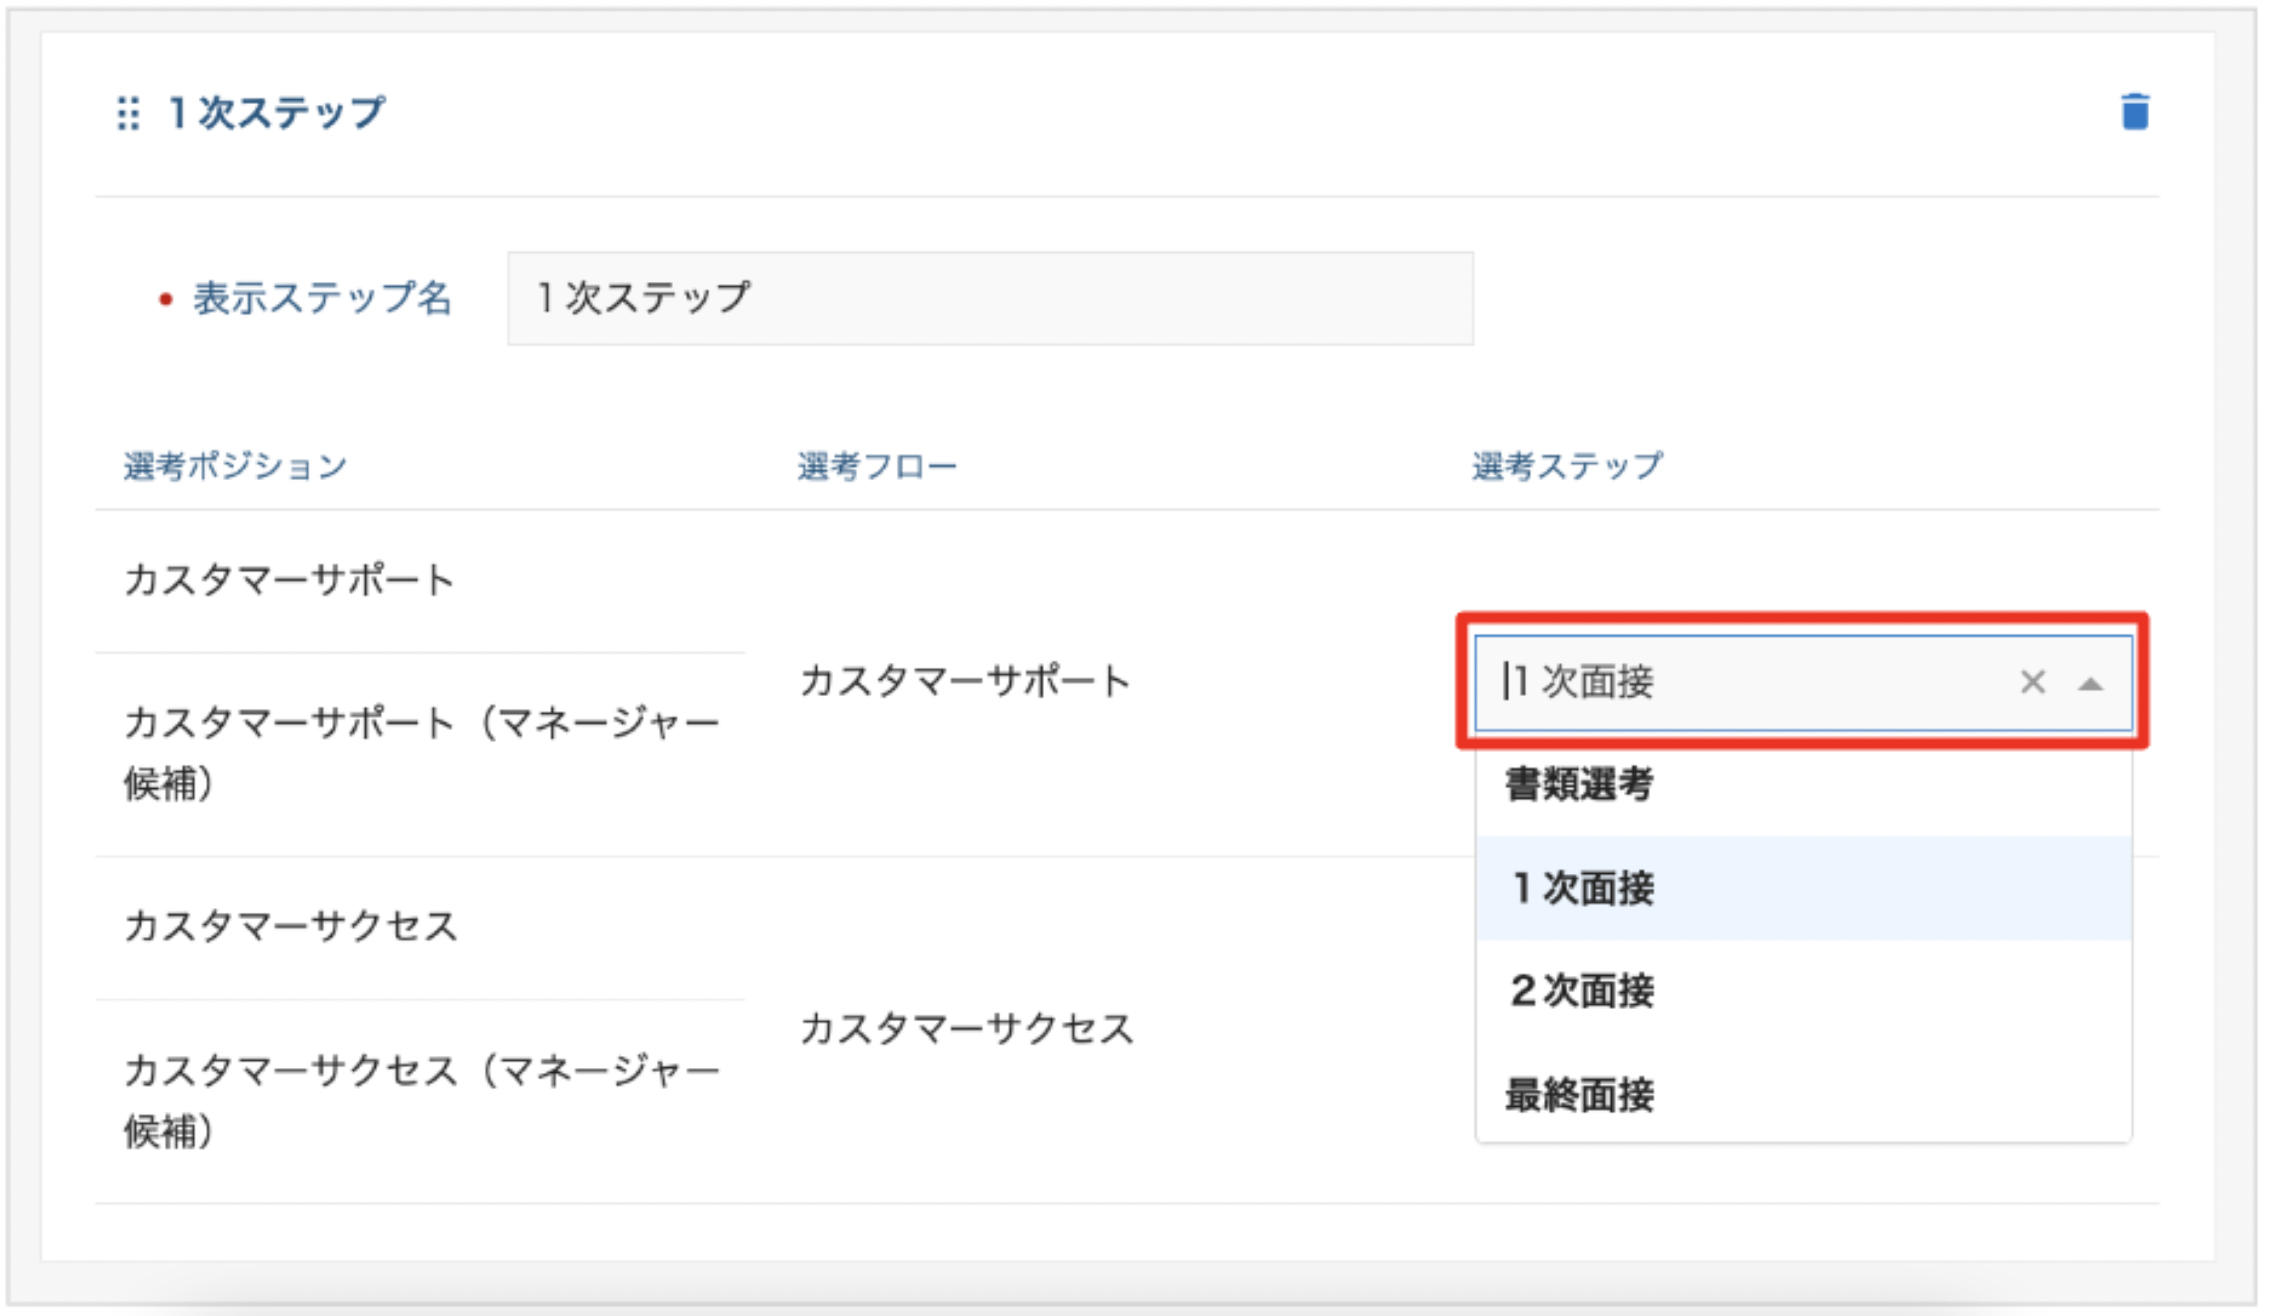
Task: Delete the 1次ステップ card with trash icon
Action: [2135, 112]
